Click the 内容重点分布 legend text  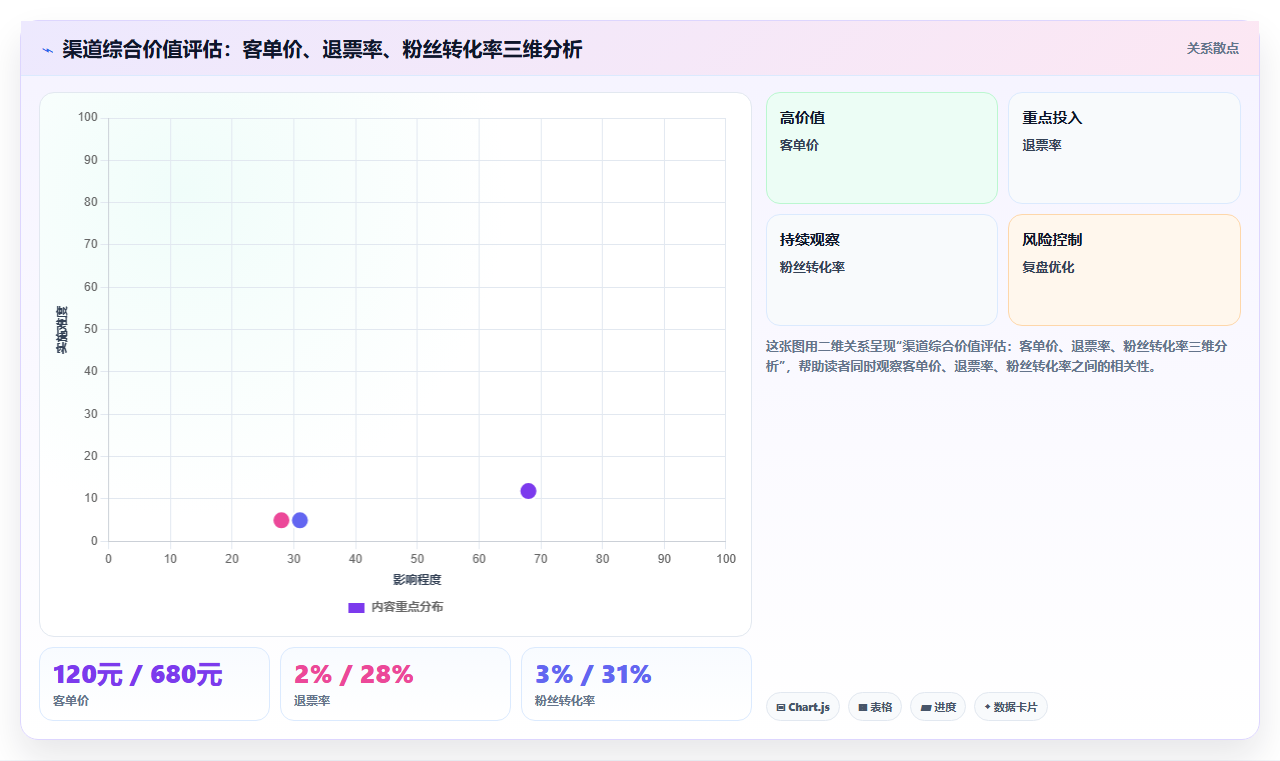(x=407, y=607)
